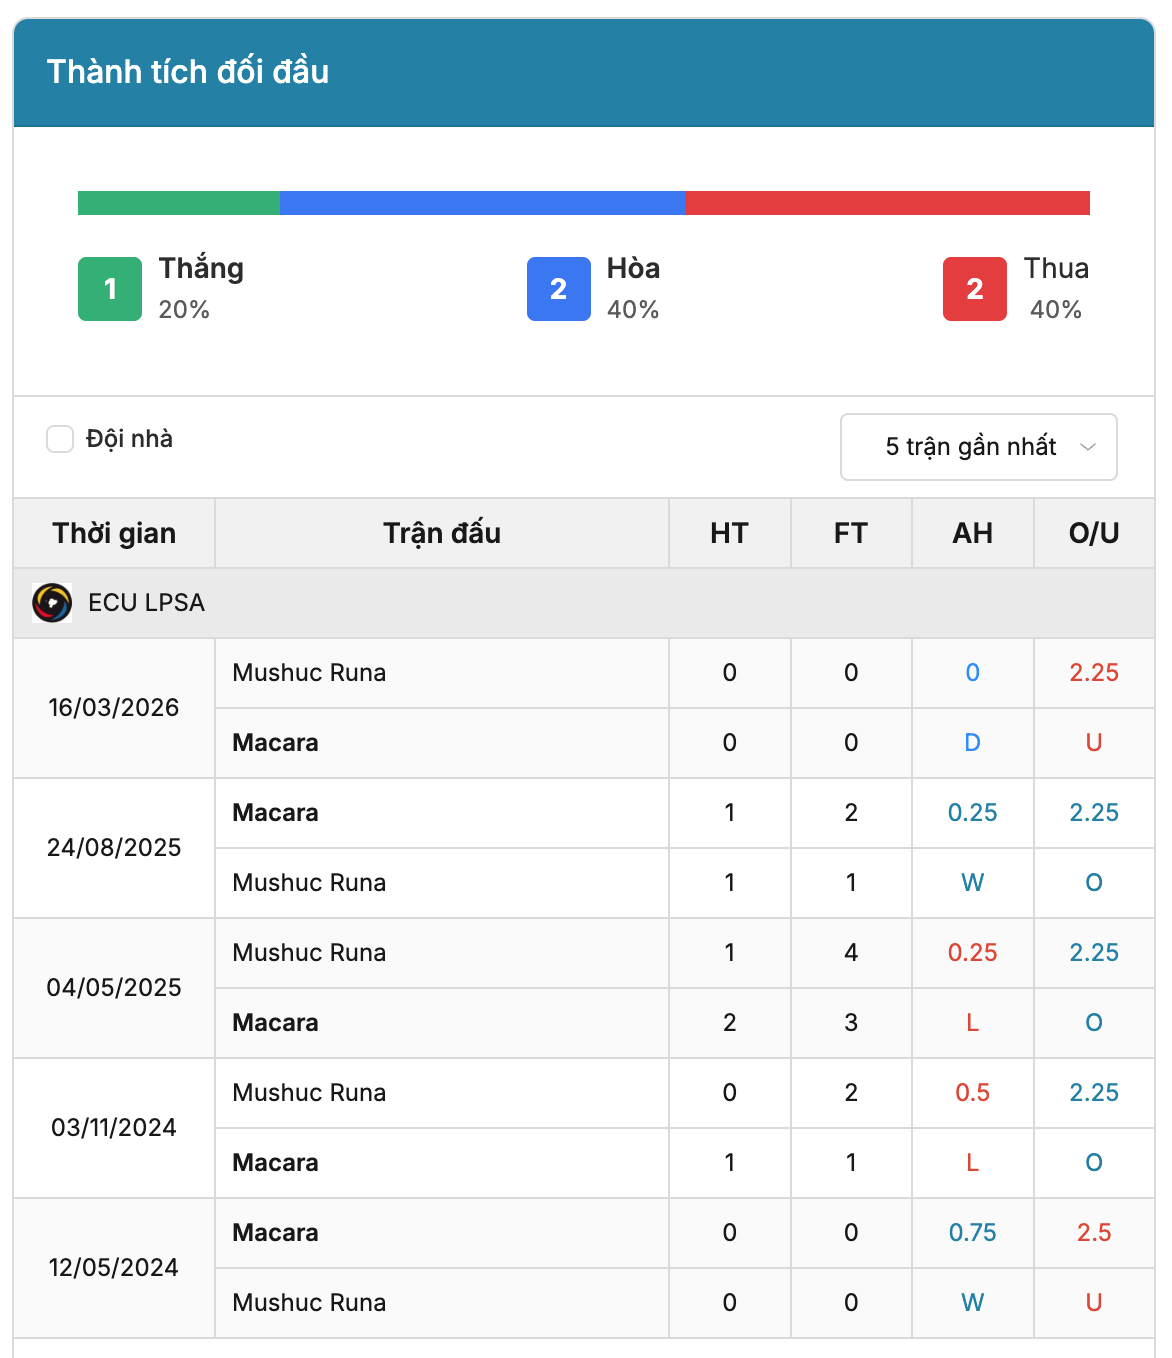
Task: Enable the Đội nhà checkbox
Action: click(60, 439)
